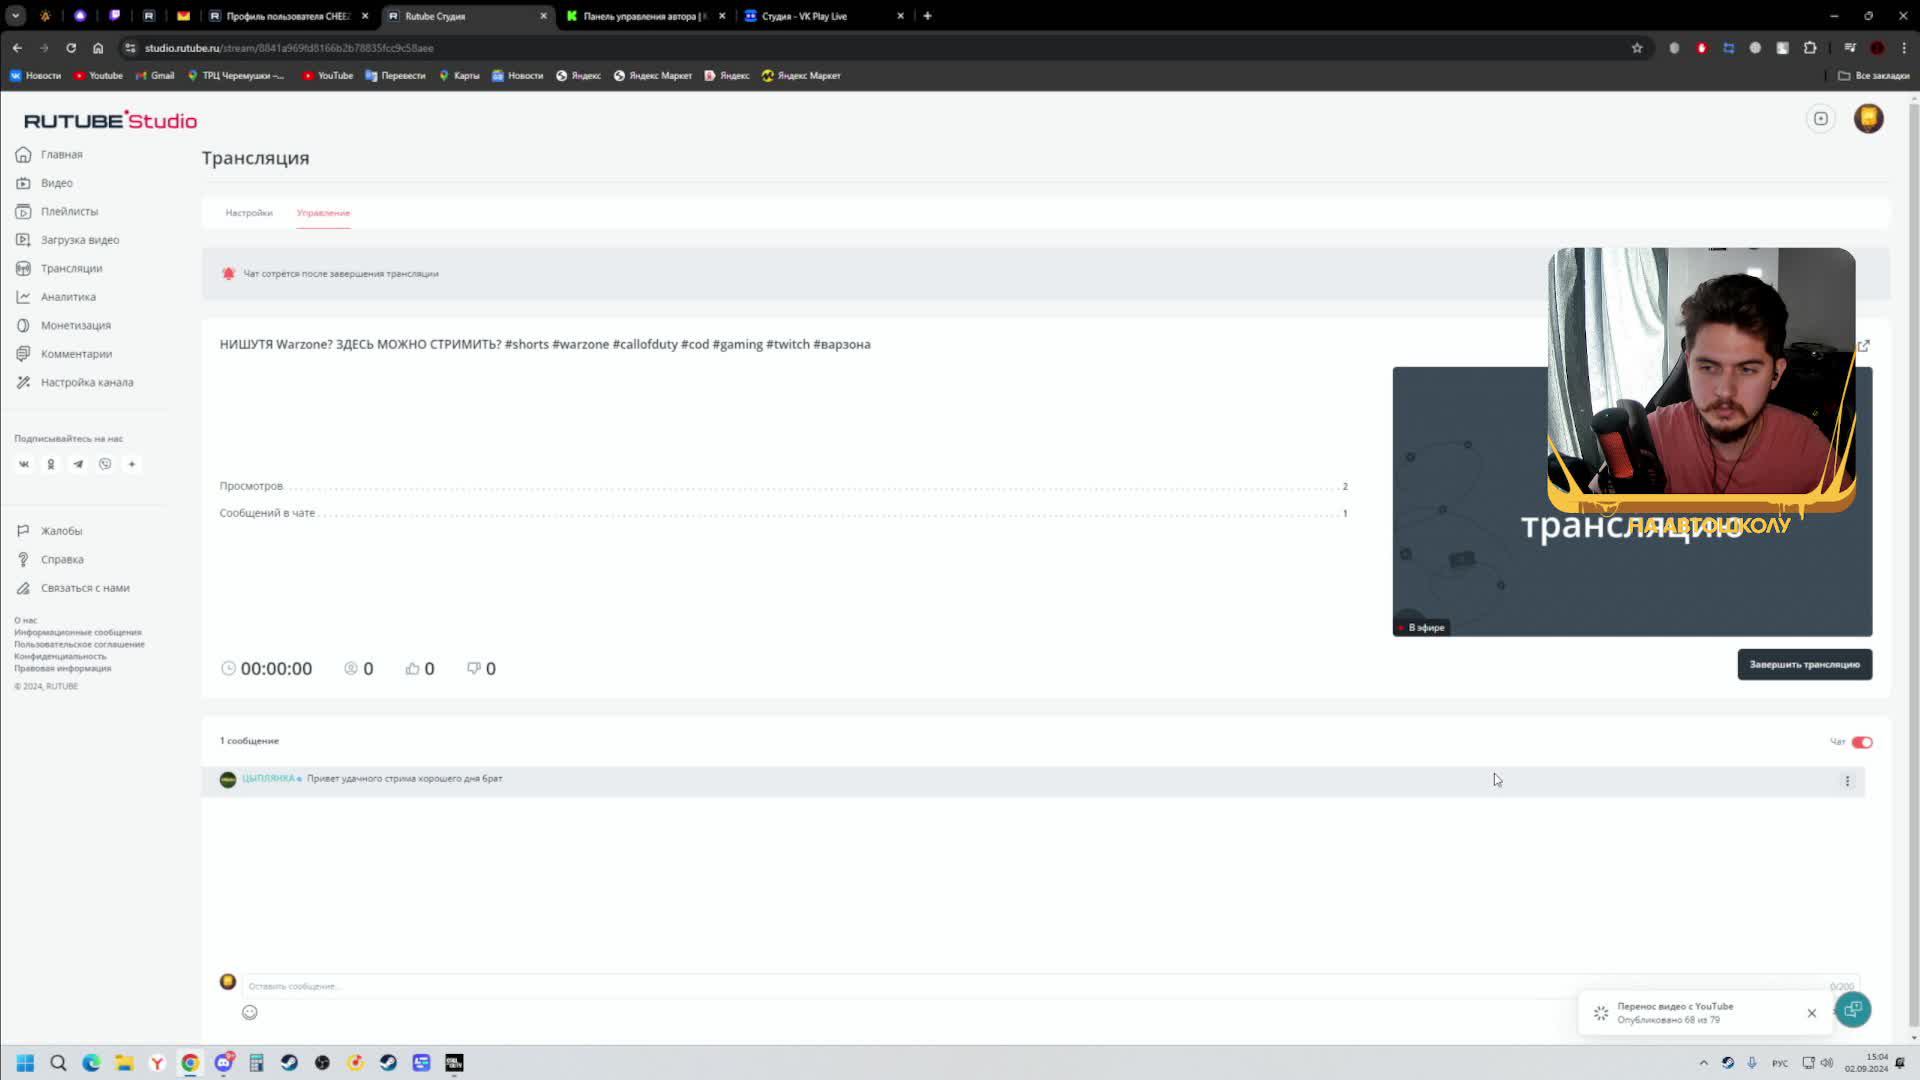Expand more social networks plus icon
The width and height of the screenshot is (1920, 1080).
tap(132, 464)
